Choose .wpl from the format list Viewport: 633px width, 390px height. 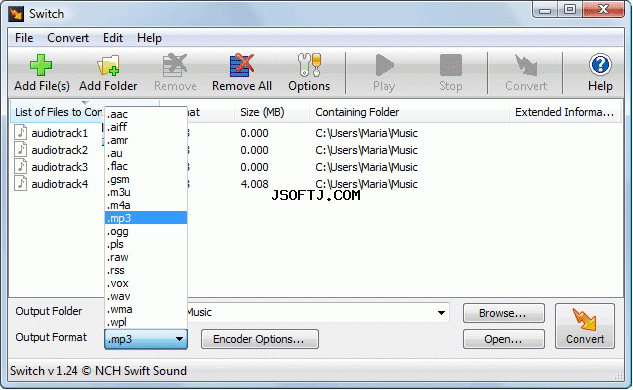[x=146, y=322]
